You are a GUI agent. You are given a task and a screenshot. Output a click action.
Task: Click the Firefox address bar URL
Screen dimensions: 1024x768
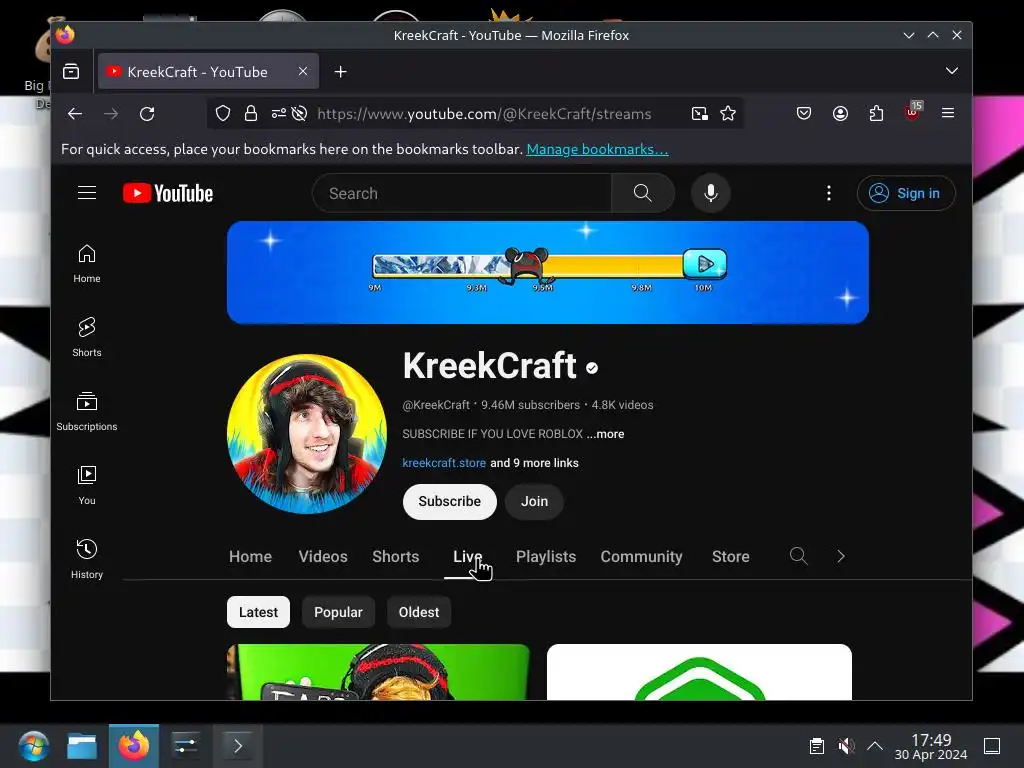[484, 114]
